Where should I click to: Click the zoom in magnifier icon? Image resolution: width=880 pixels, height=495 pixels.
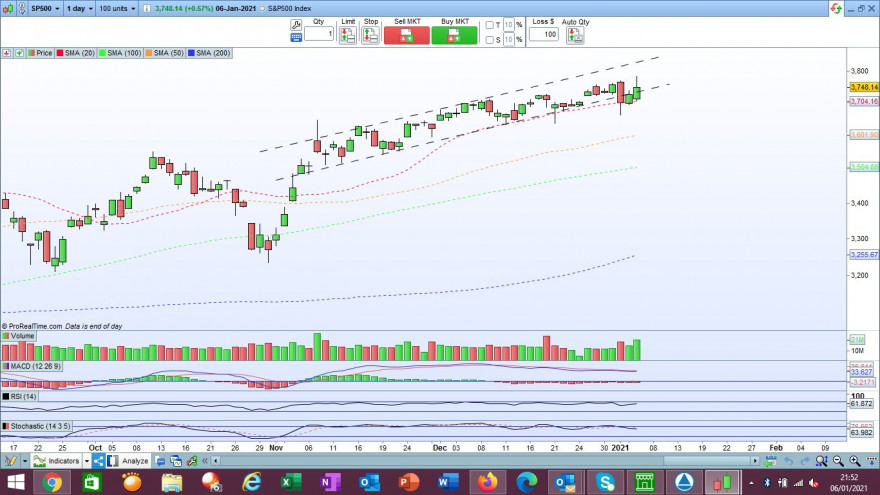855,461
